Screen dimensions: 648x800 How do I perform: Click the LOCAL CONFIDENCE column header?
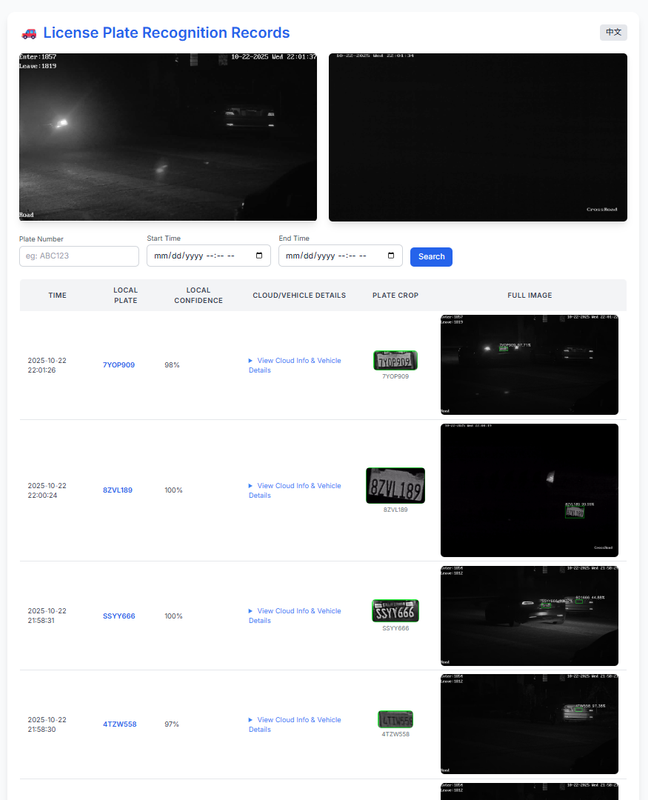tap(198, 295)
